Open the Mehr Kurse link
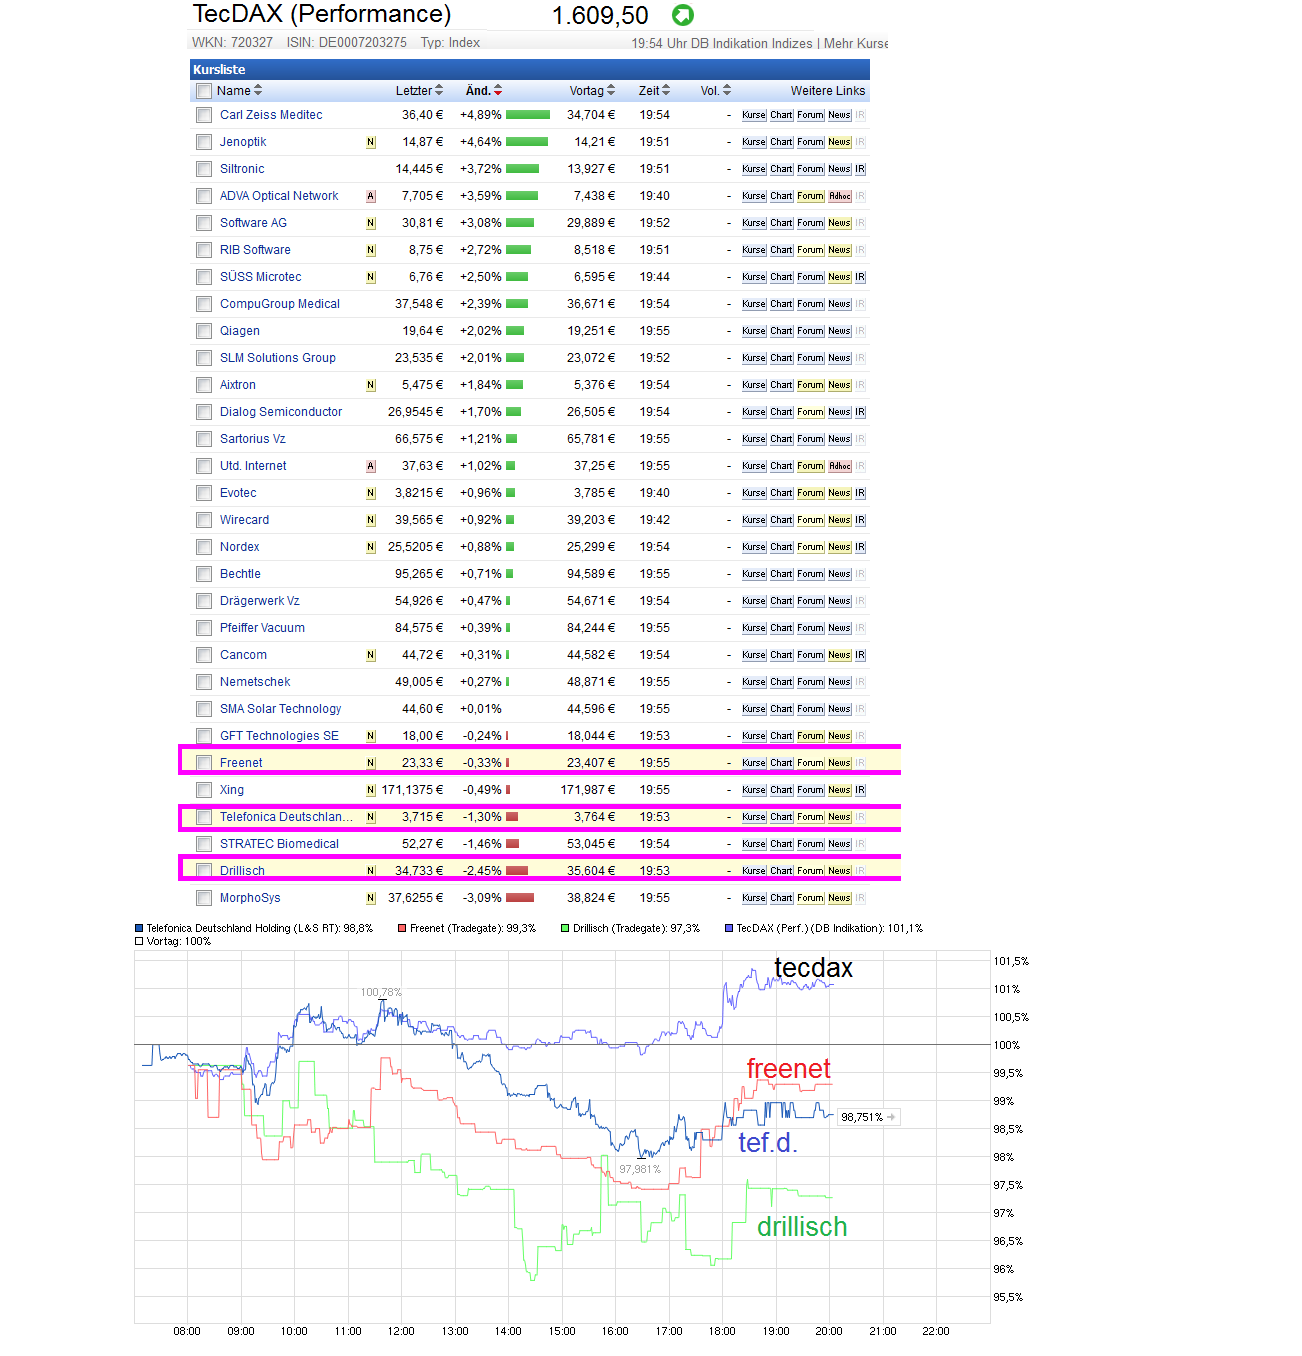This screenshot has height=1356, width=1302. (x=856, y=43)
